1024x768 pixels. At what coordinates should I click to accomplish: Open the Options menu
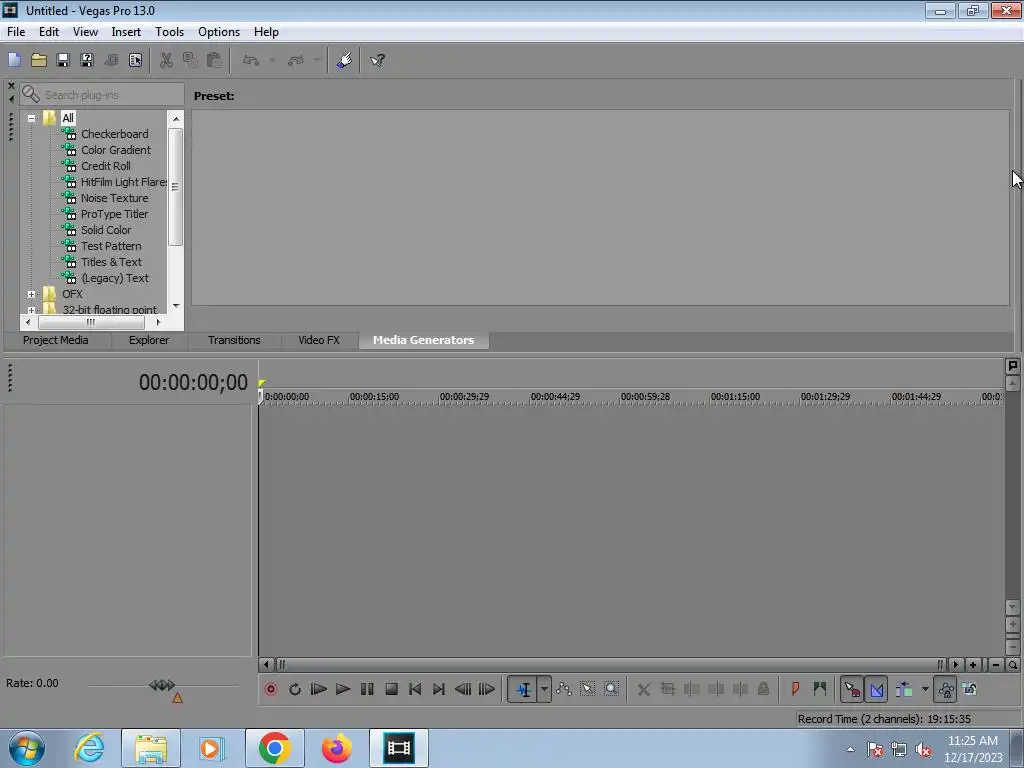(219, 32)
